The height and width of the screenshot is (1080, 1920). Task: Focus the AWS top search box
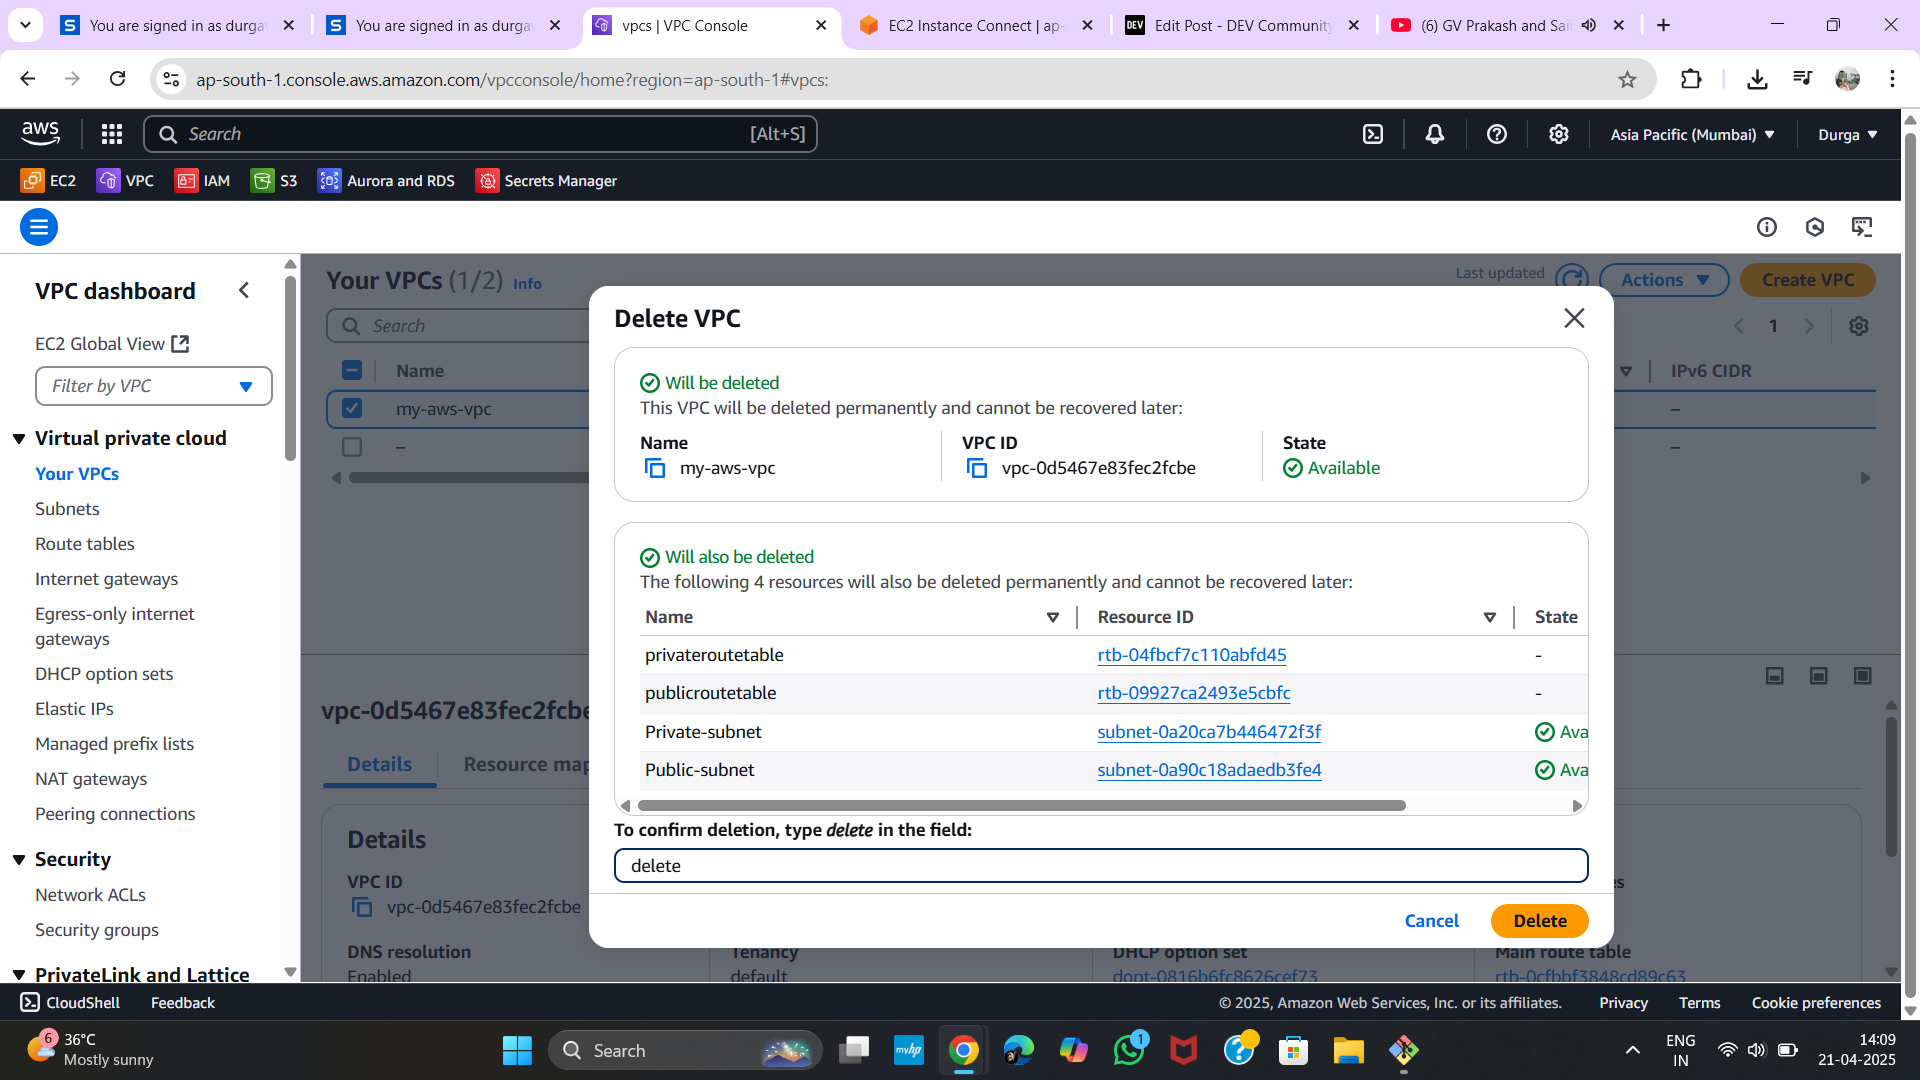pyautogui.click(x=481, y=134)
